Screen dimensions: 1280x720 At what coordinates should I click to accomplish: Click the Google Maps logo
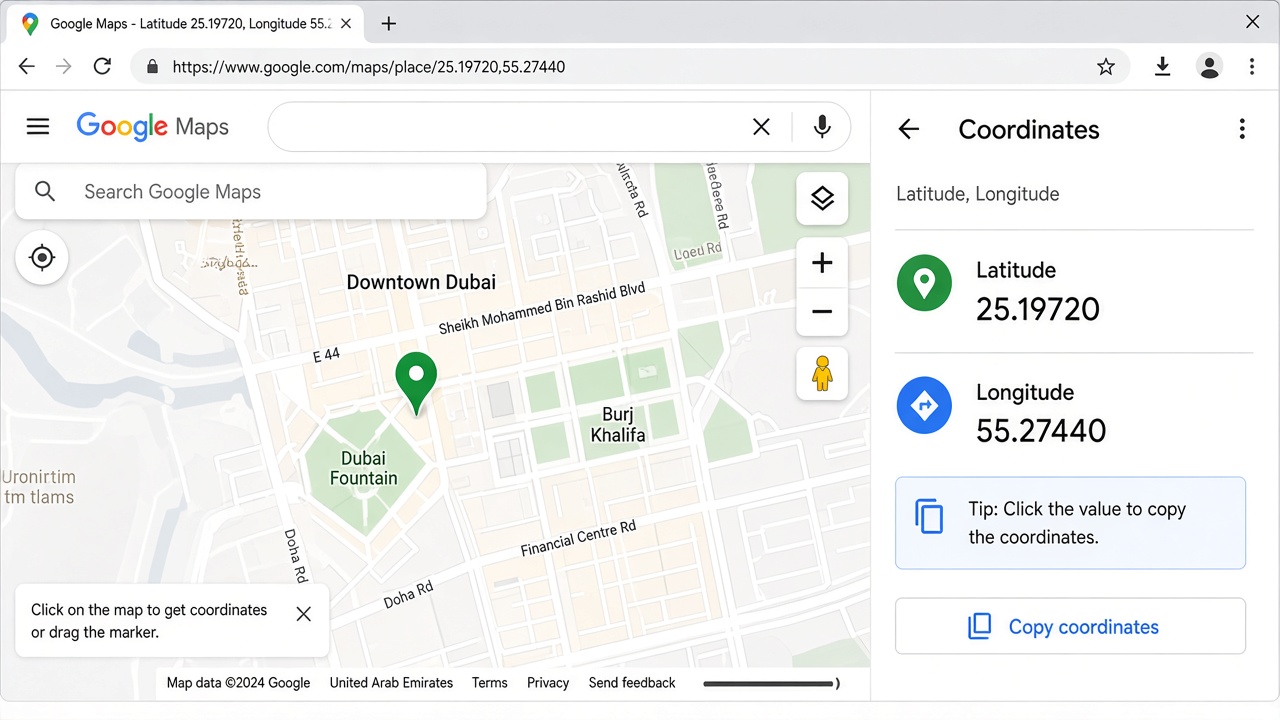152,127
